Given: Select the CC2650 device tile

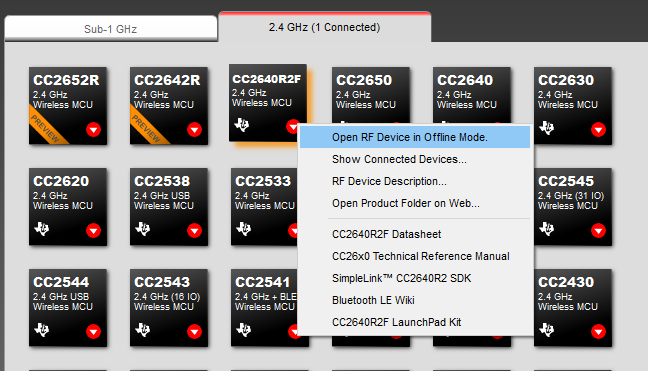Looking at the screenshot, I should [371, 95].
